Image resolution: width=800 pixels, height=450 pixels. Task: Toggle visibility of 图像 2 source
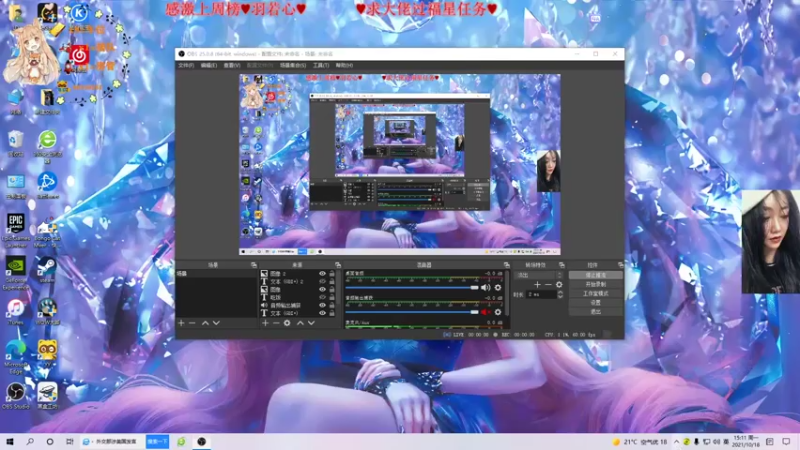[322, 274]
